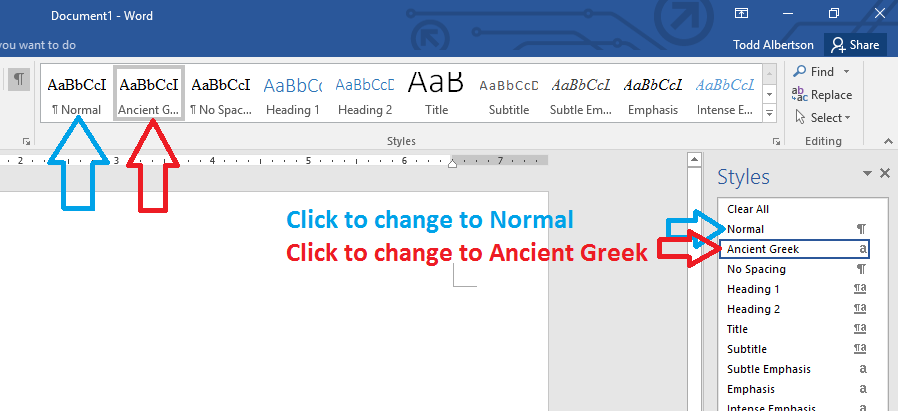Click the vertical scrollbar up arrow

click(694, 160)
